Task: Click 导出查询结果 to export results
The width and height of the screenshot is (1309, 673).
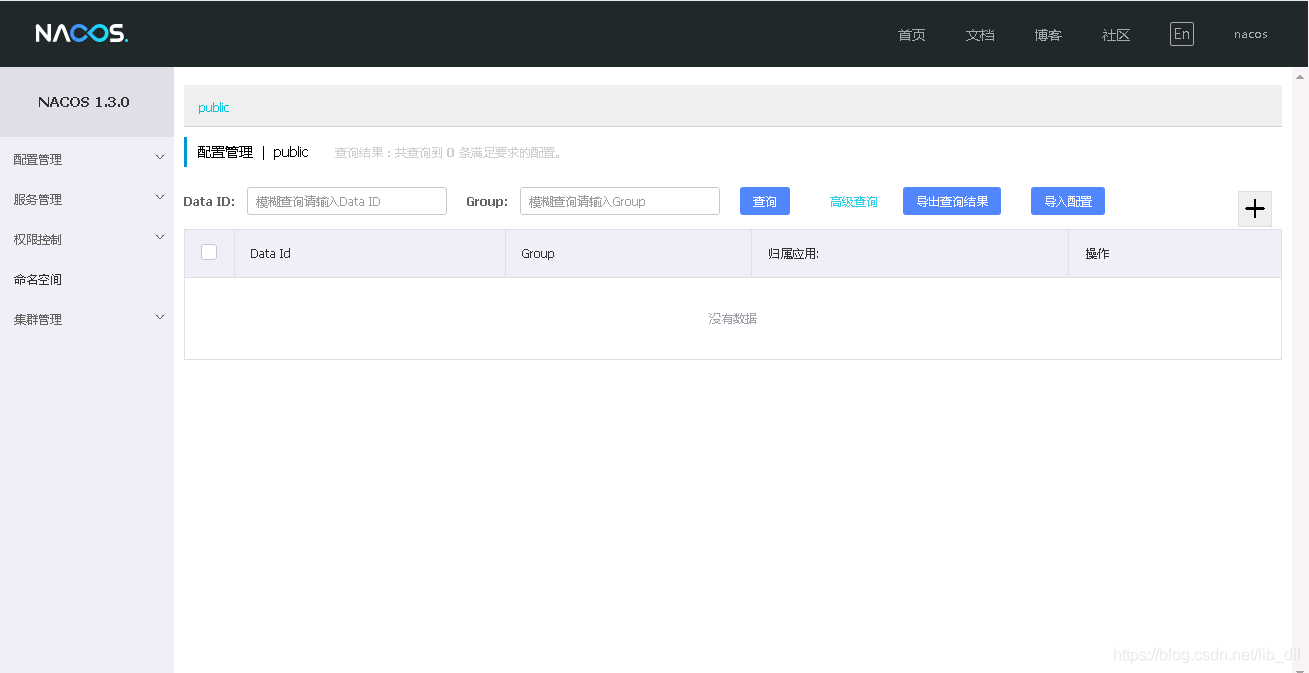Action: click(x=951, y=200)
